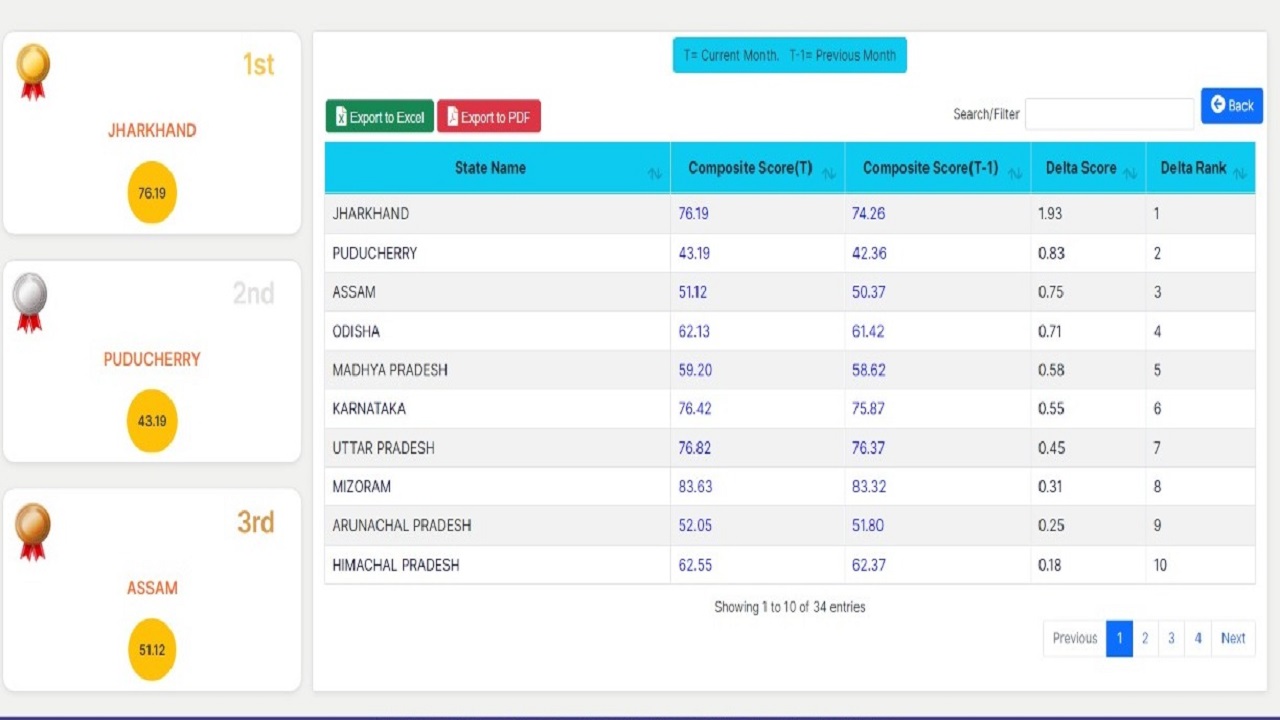
Task: Click the gold medal icon for 1st place
Action: coord(33,69)
